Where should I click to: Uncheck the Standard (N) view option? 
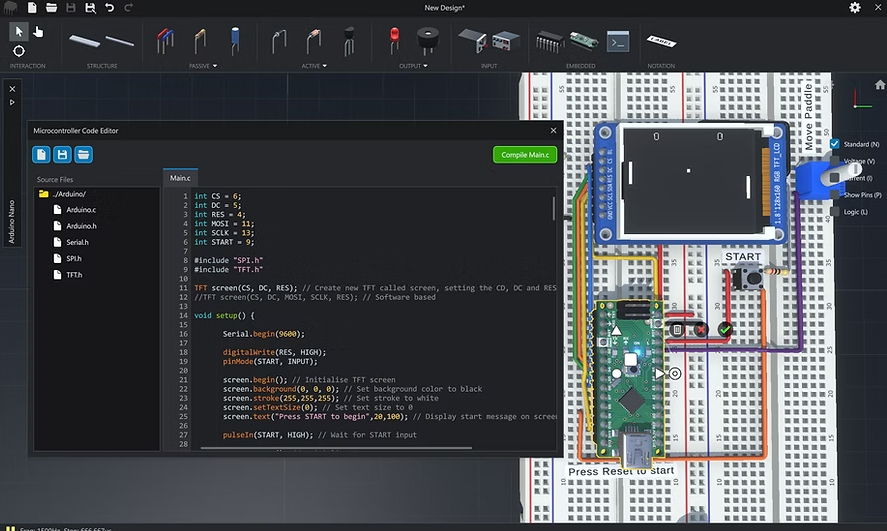click(835, 144)
